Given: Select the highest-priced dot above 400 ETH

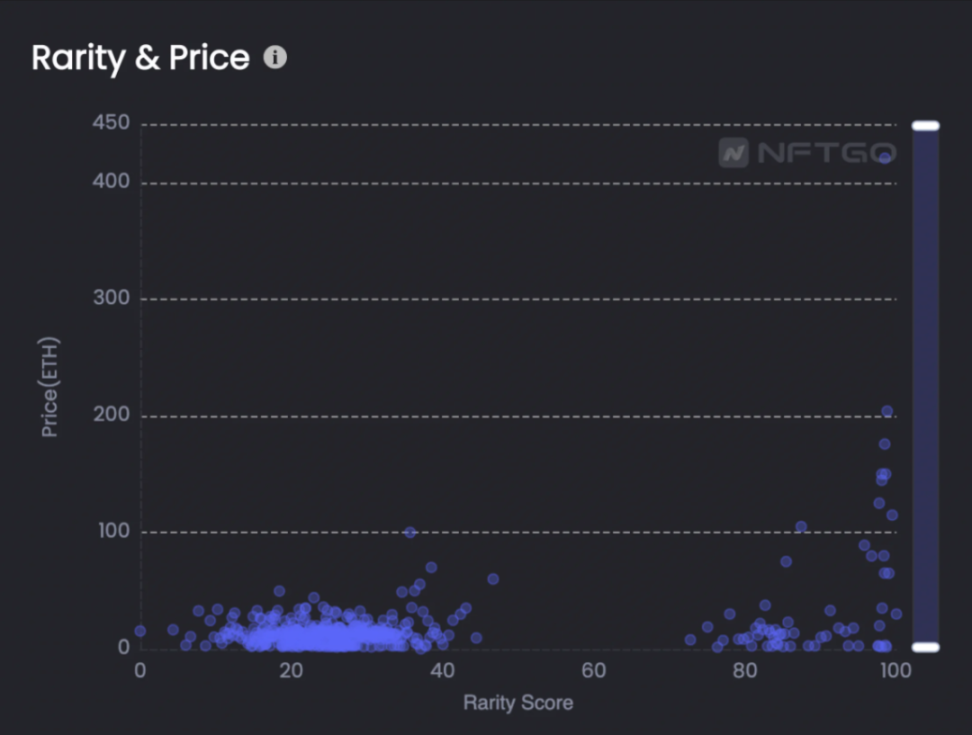Looking at the screenshot, I should [885, 157].
